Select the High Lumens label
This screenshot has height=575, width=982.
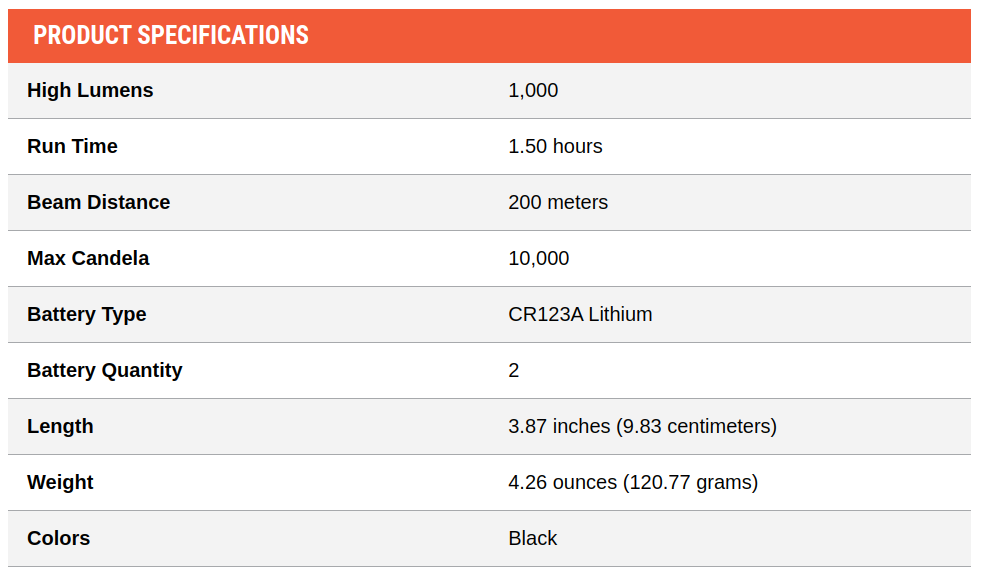click(x=90, y=90)
